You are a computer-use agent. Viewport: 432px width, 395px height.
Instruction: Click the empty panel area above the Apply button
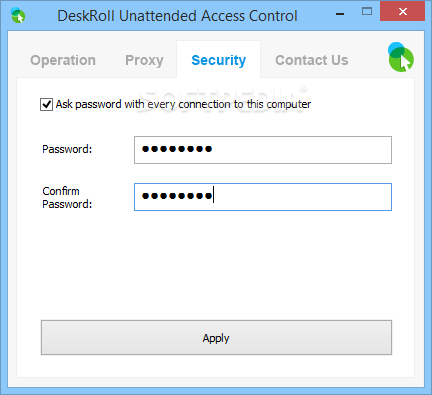[216, 265]
